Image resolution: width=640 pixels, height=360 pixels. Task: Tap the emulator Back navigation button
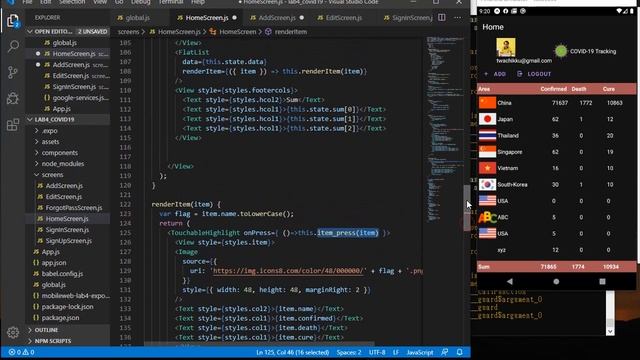click(510, 281)
